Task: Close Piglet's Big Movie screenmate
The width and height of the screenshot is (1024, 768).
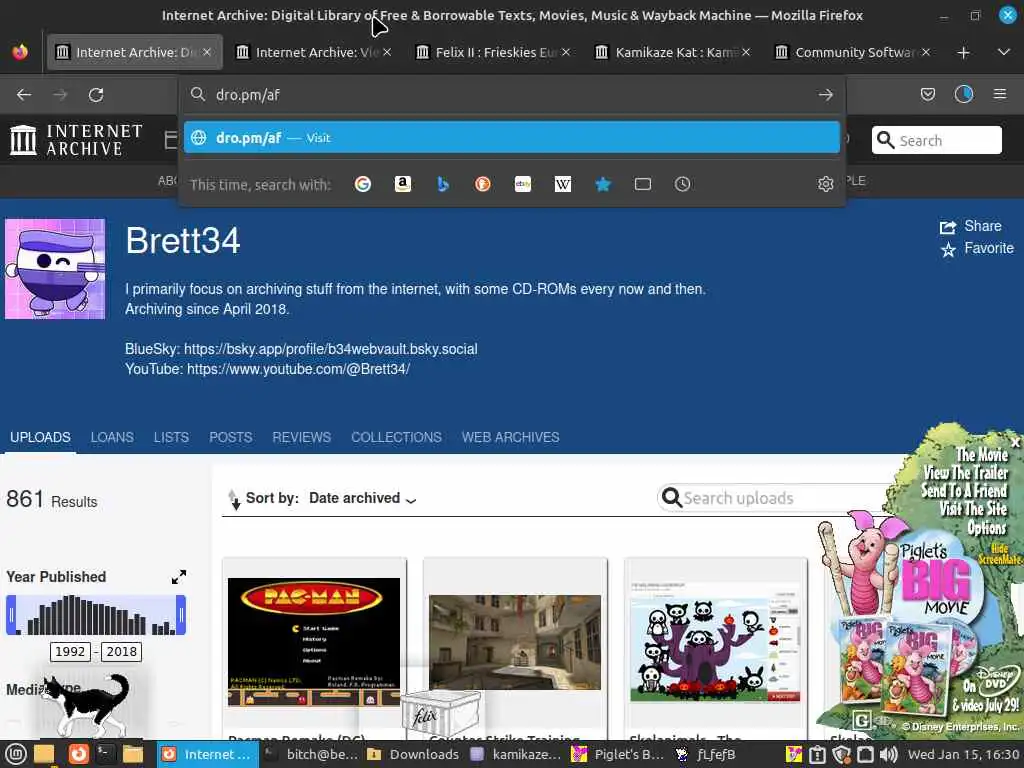Action: click(x=1015, y=443)
